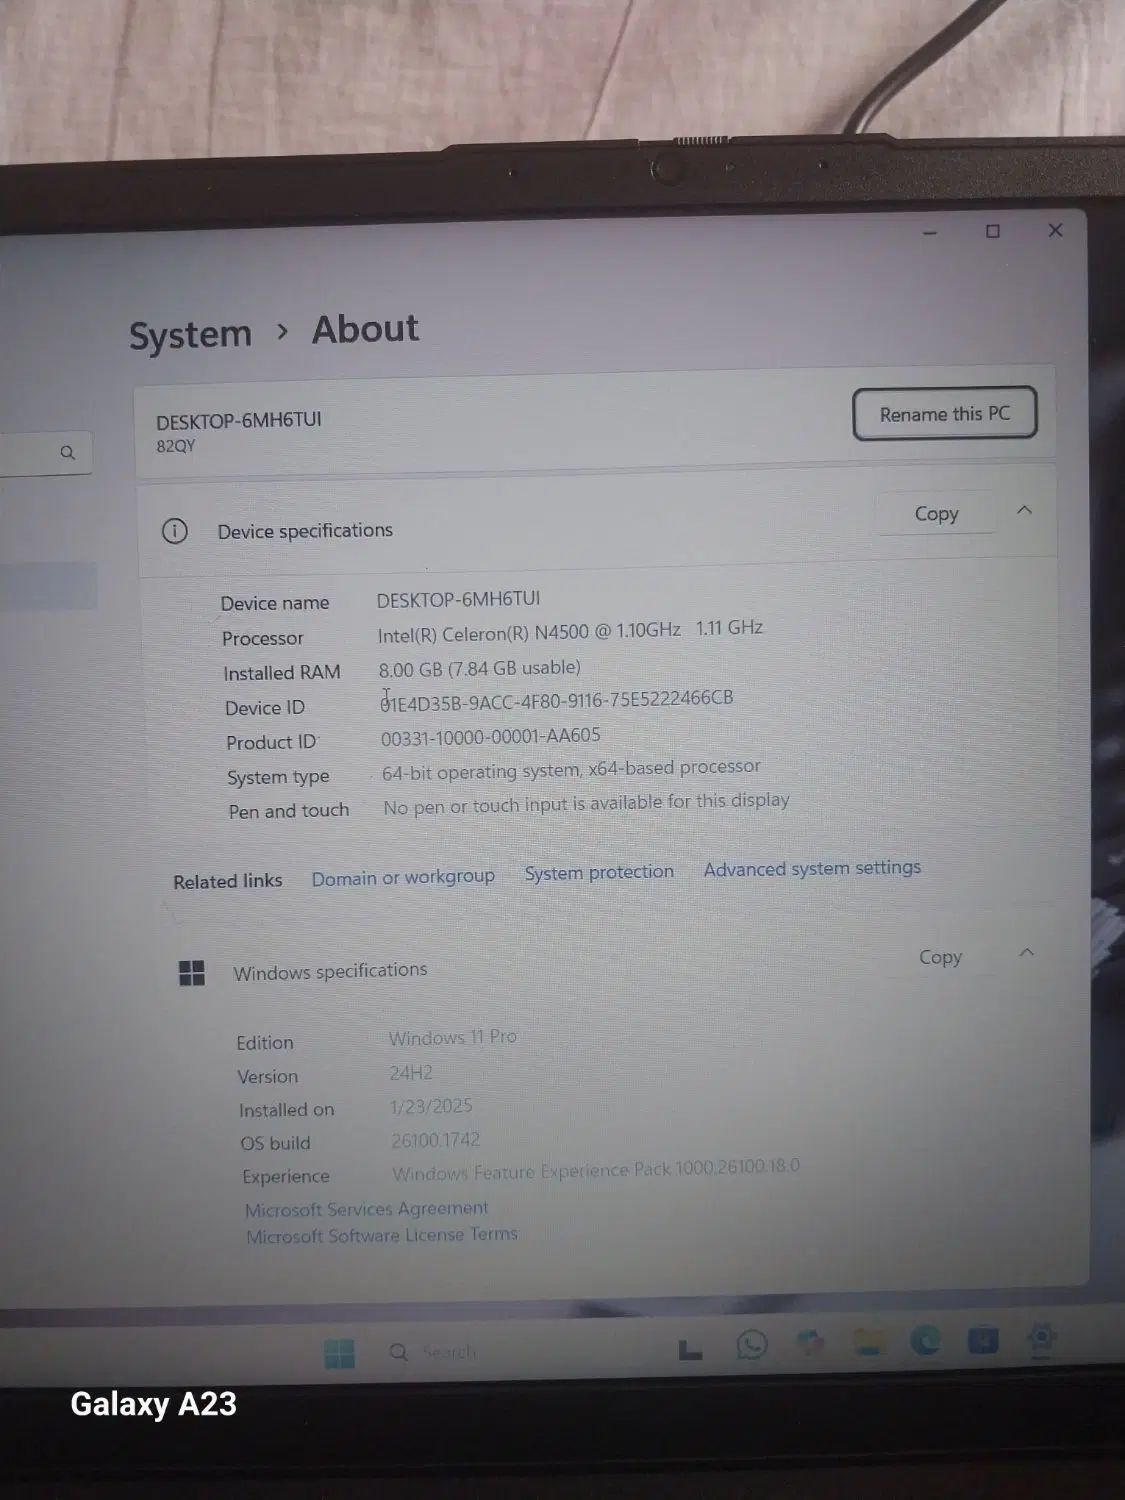The image size is (1125, 1500).
Task: Click the settings search magnifier icon
Action: coord(68,453)
